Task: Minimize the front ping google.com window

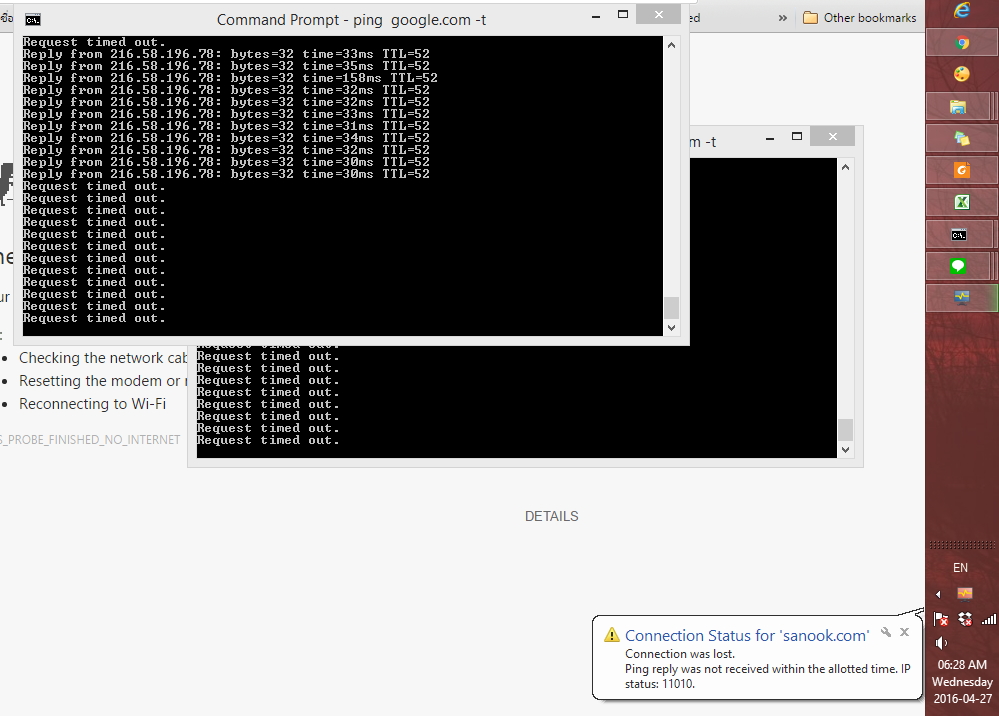Action: click(596, 17)
